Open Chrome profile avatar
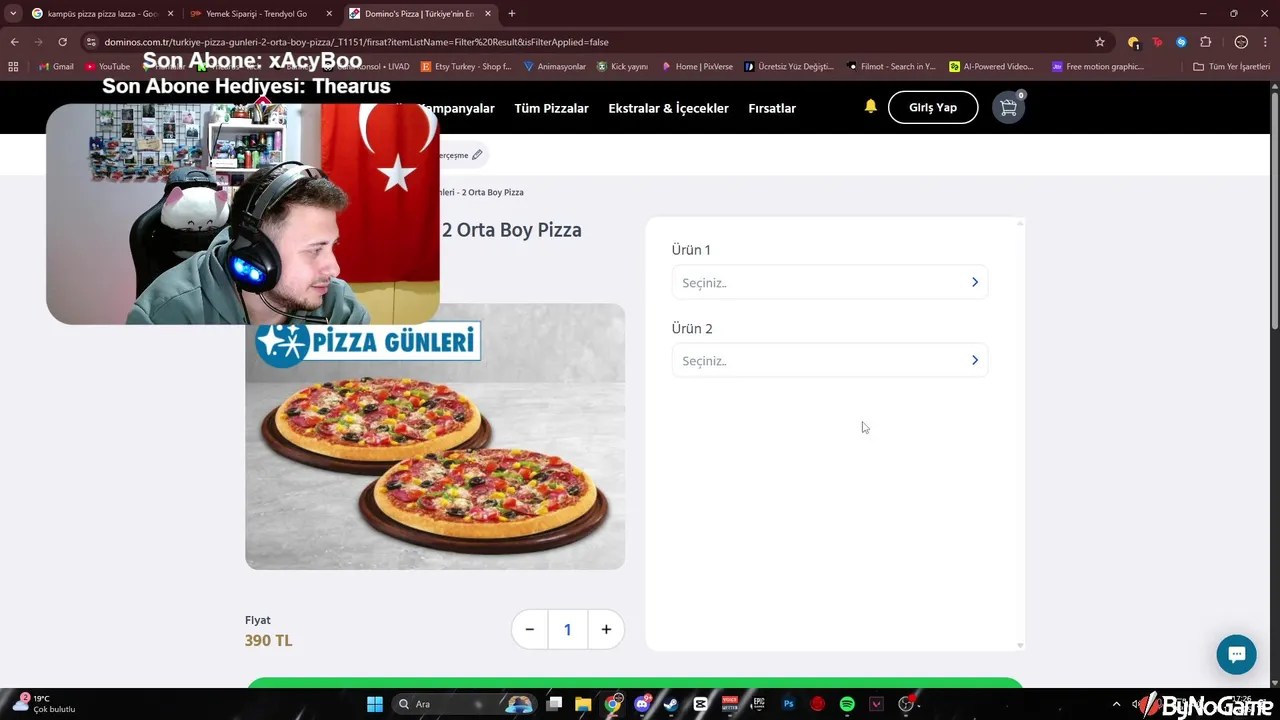Image resolution: width=1280 pixels, height=720 pixels. (x=1241, y=42)
